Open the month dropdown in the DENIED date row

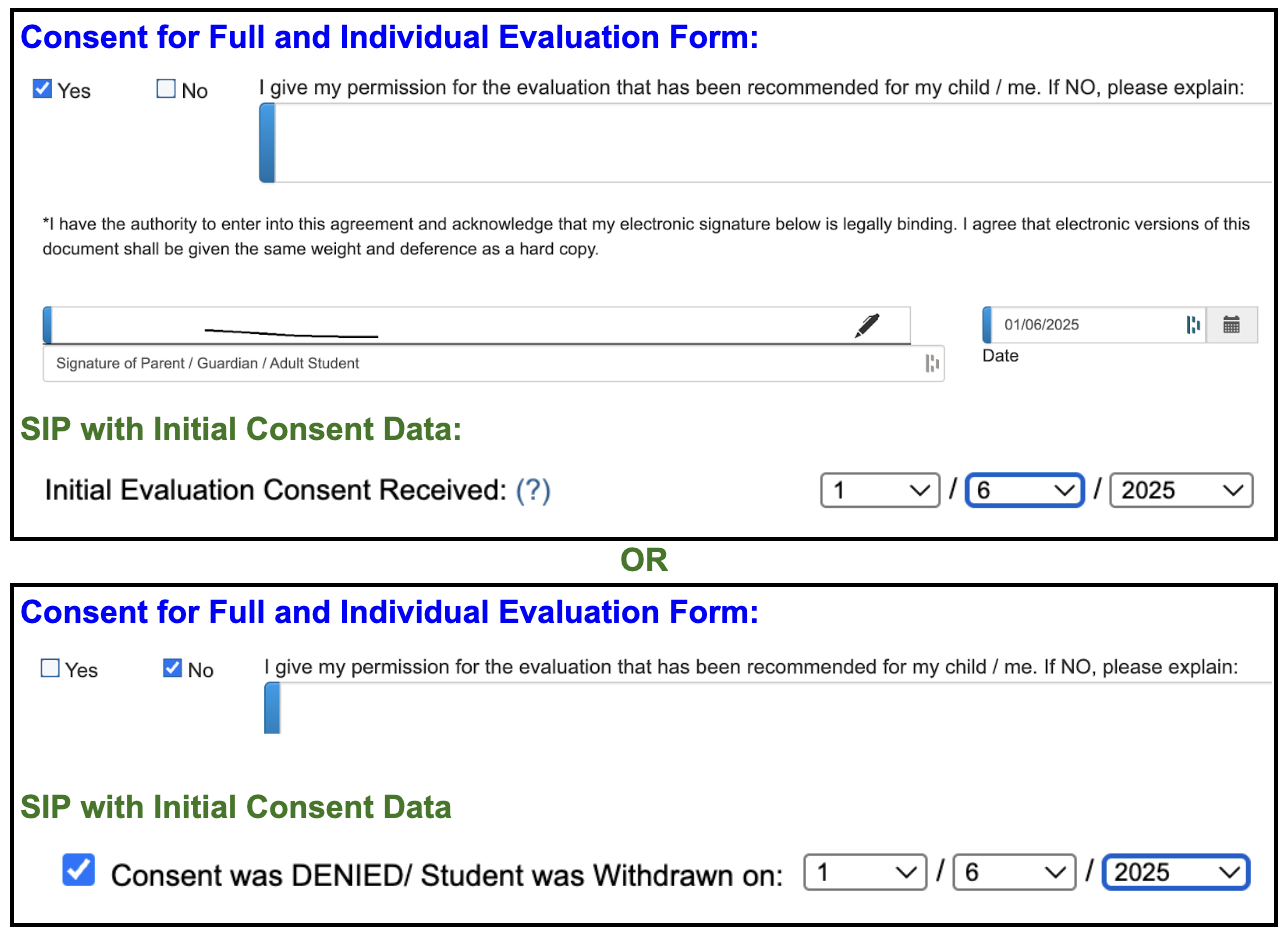coord(864,871)
